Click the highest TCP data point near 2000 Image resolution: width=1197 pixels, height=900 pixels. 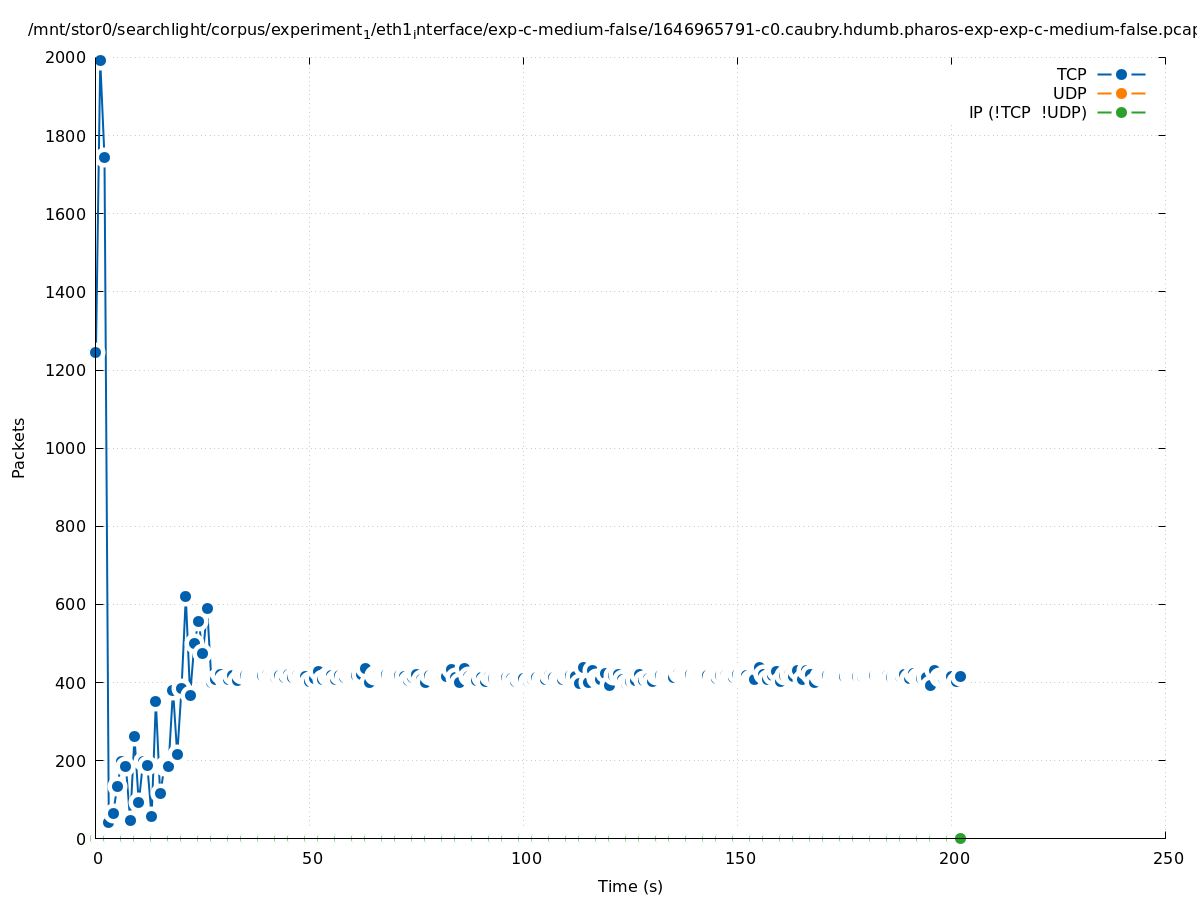click(x=100, y=61)
